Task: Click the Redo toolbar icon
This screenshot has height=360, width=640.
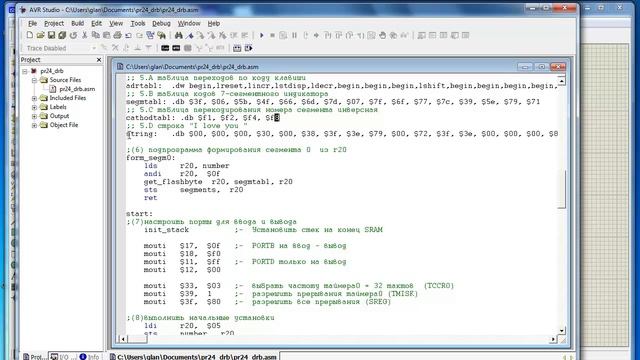Action: [x=139, y=36]
